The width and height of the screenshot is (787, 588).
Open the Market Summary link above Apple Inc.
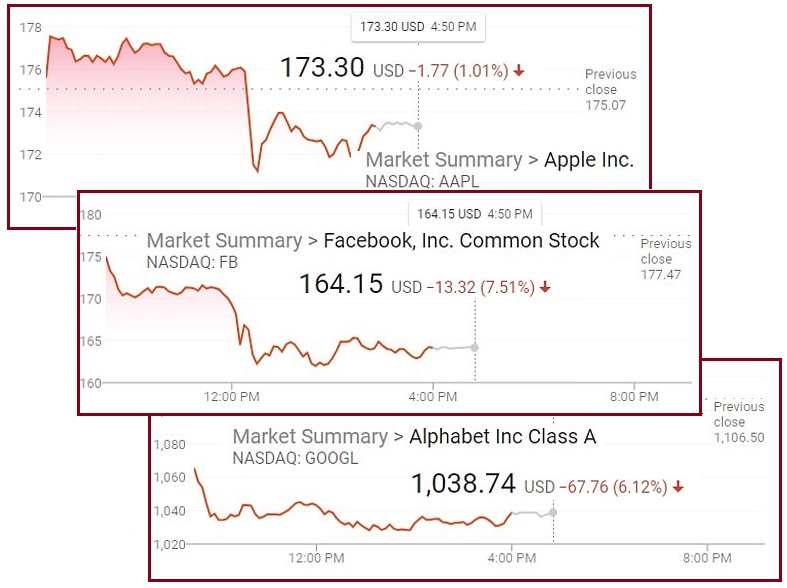point(444,160)
